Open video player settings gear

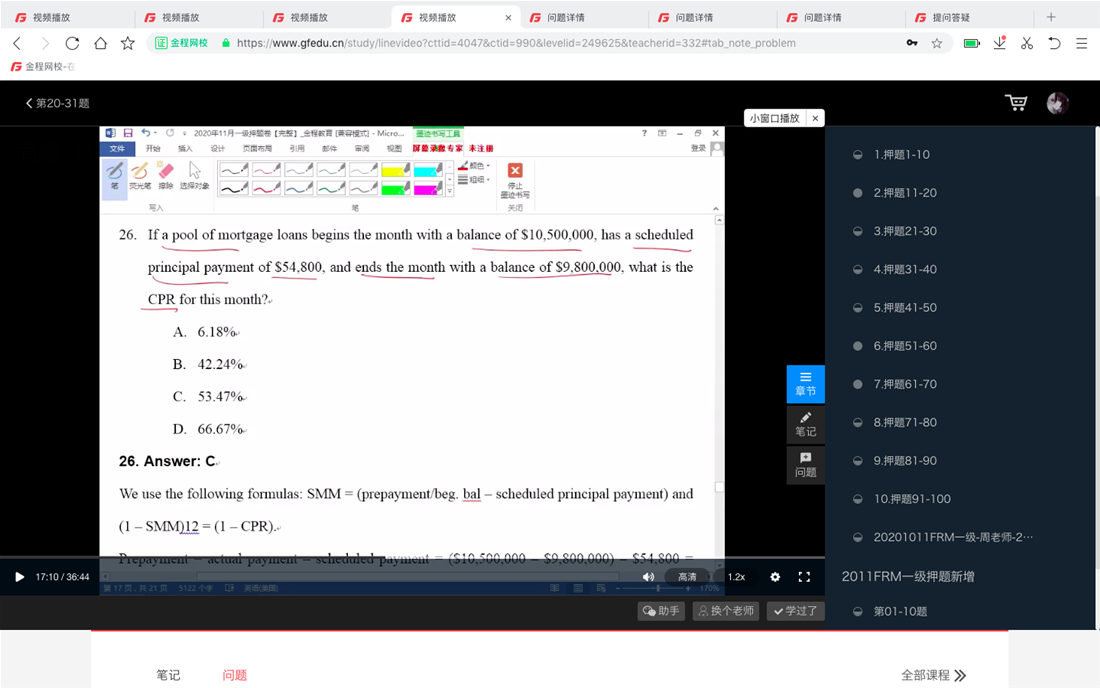pos(774,576)
